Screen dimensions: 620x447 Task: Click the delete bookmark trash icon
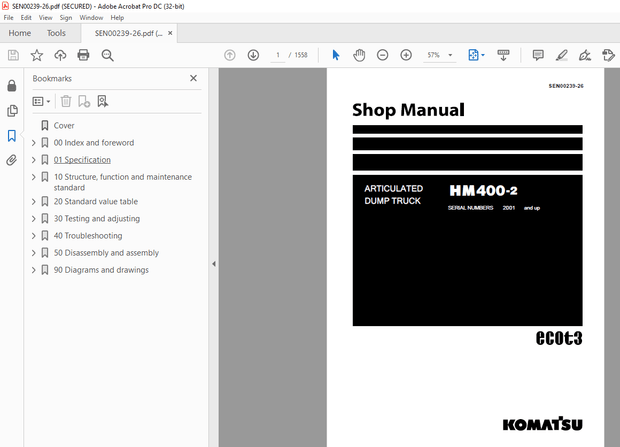[x=66, y=101]
